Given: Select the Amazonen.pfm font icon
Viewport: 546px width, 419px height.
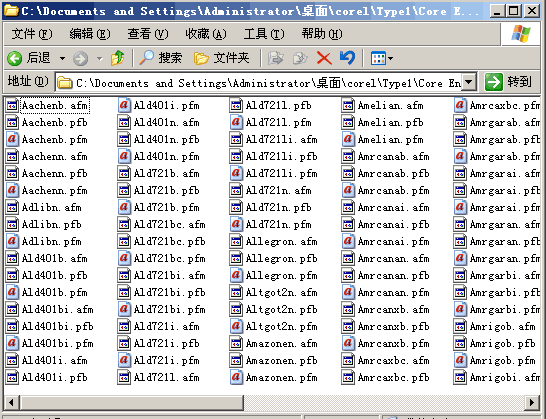Looking at the screenshot, I should (236, 378).
